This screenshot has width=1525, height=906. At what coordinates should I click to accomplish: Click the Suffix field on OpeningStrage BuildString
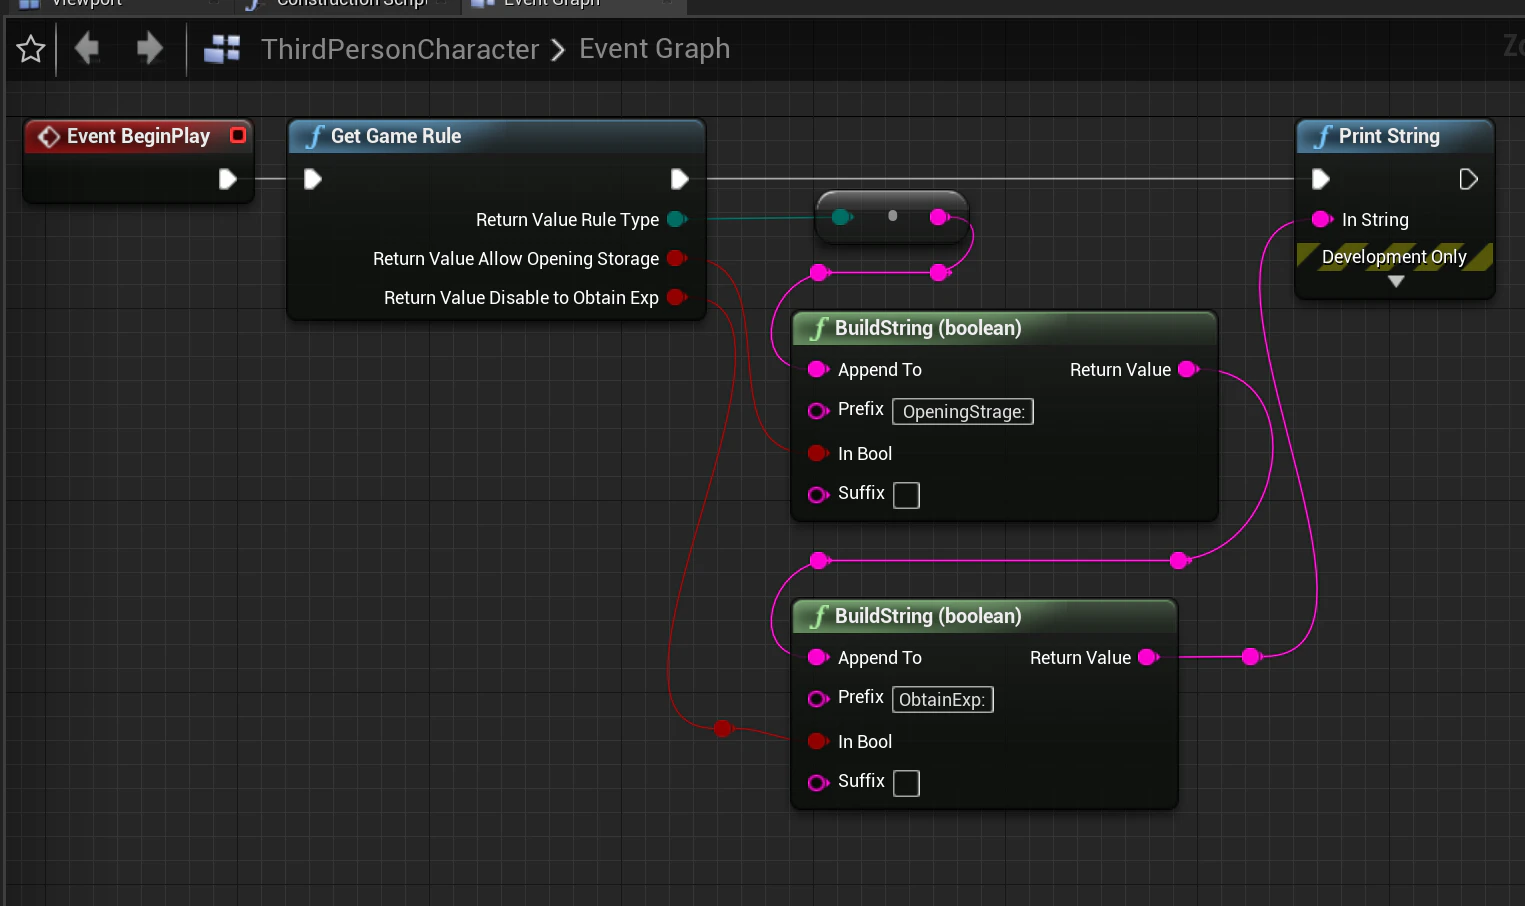906,495
